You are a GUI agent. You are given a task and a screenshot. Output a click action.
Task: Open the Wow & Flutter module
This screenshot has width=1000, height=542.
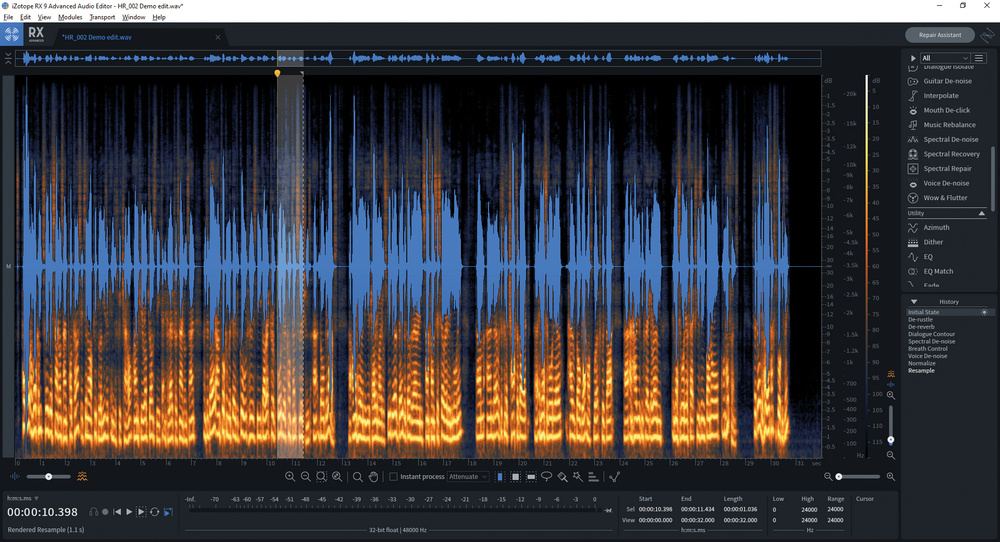click(x=947, y=198)
